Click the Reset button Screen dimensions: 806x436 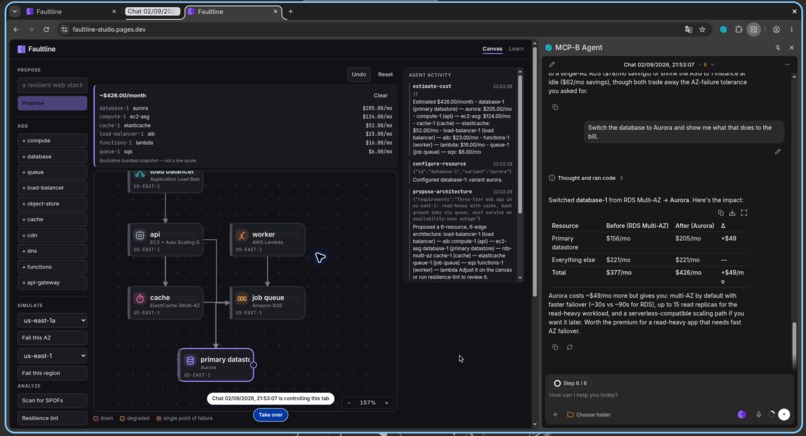click(x=386, y=75)
